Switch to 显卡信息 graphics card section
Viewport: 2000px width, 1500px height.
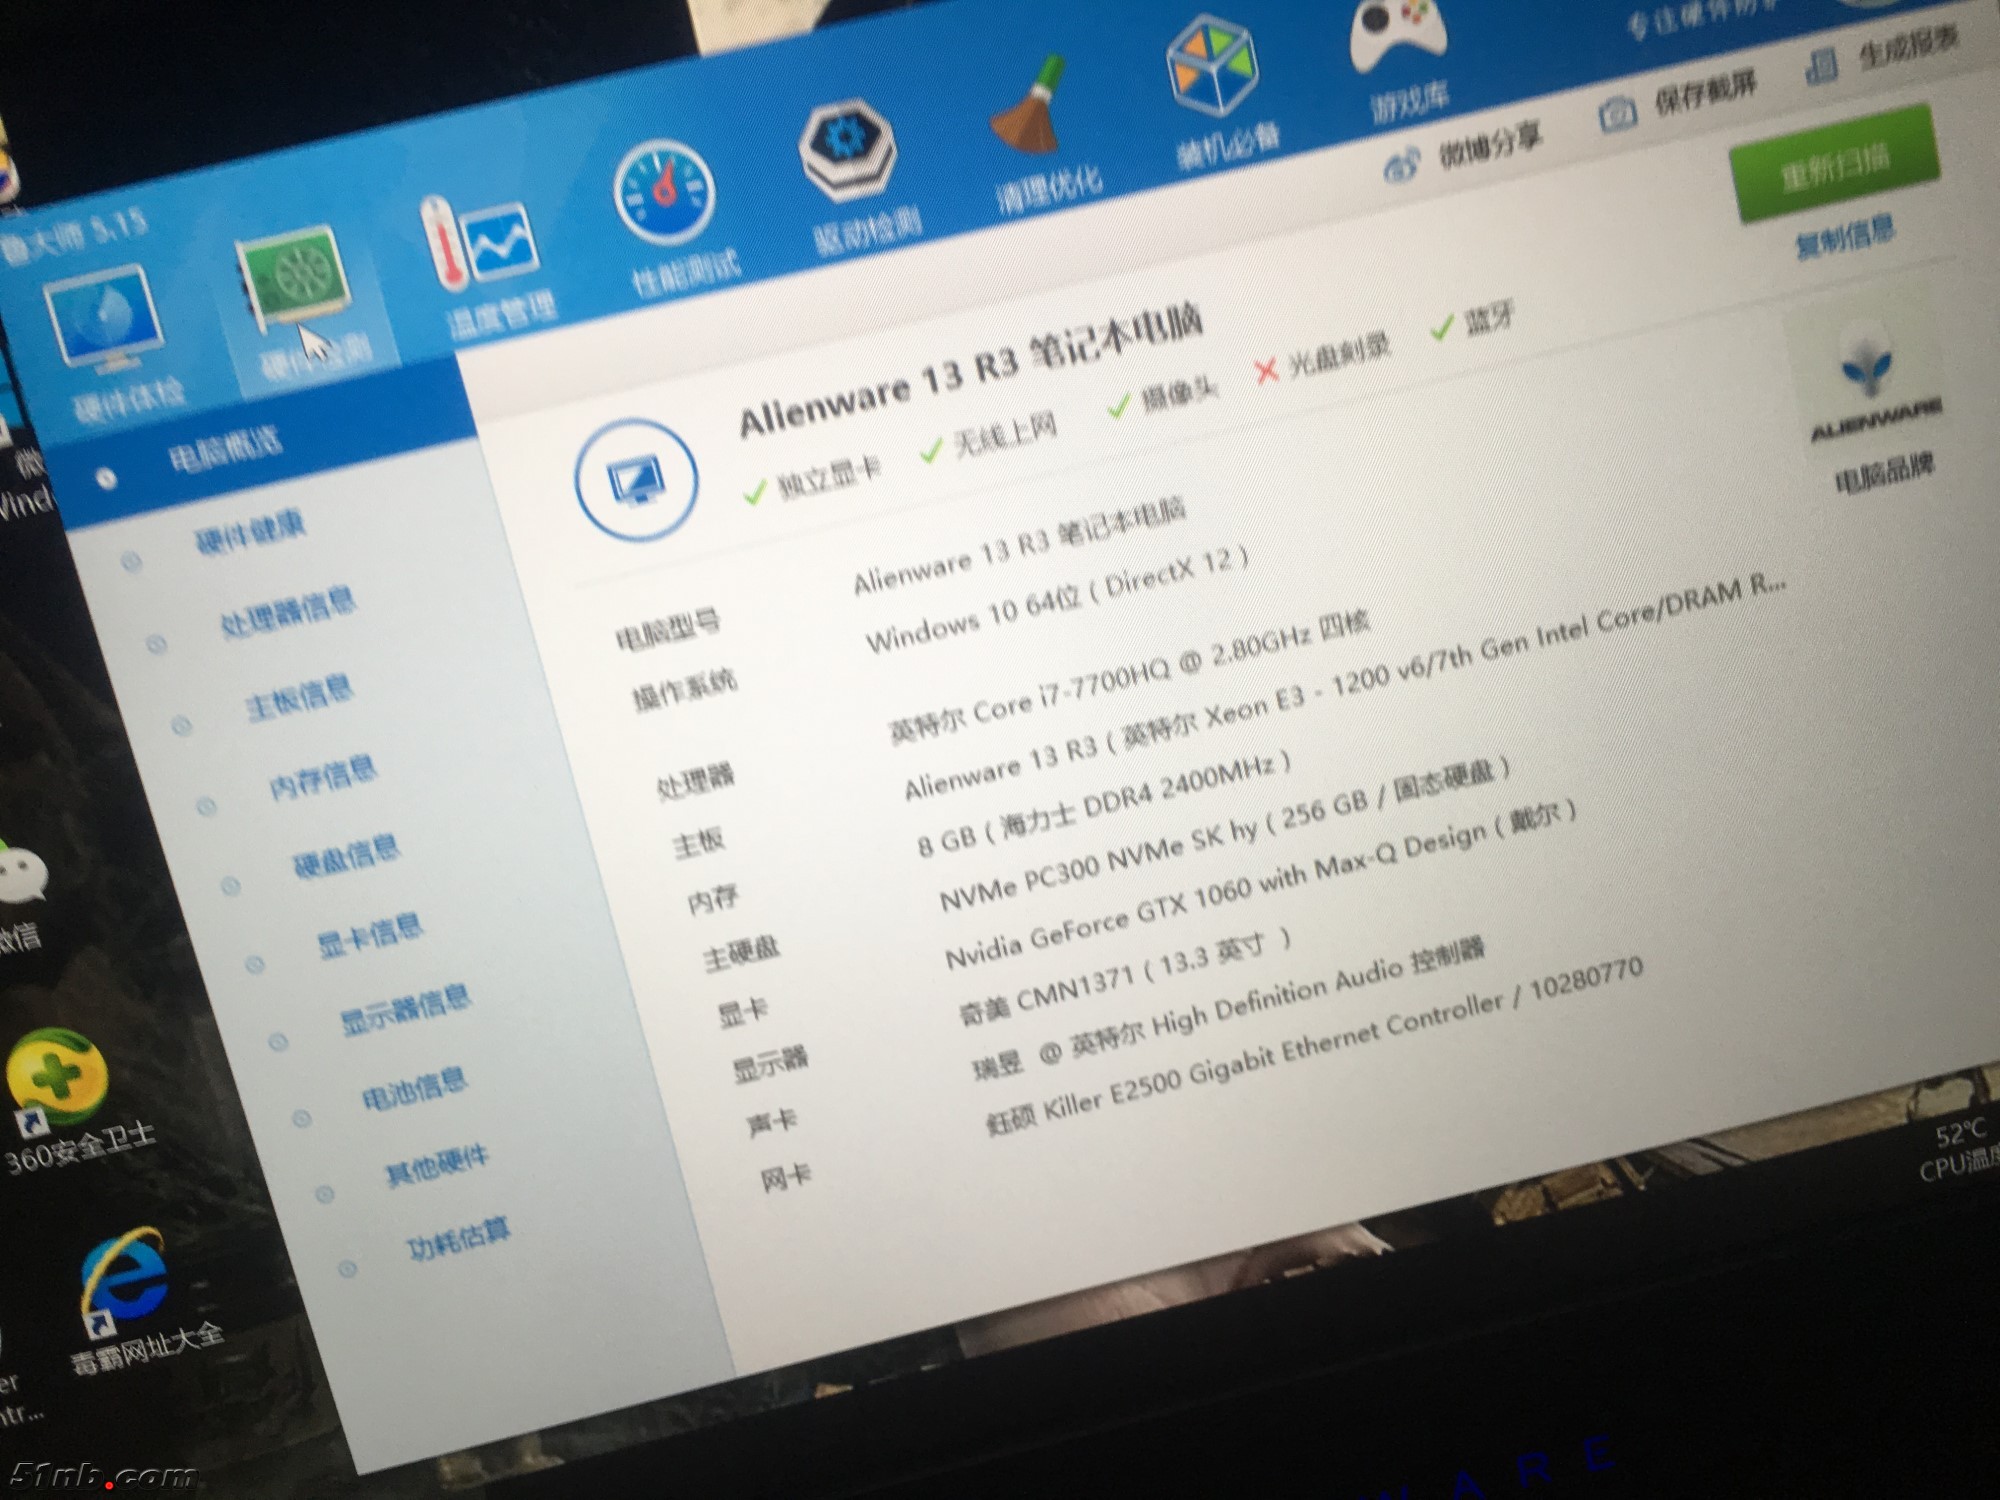369,935
